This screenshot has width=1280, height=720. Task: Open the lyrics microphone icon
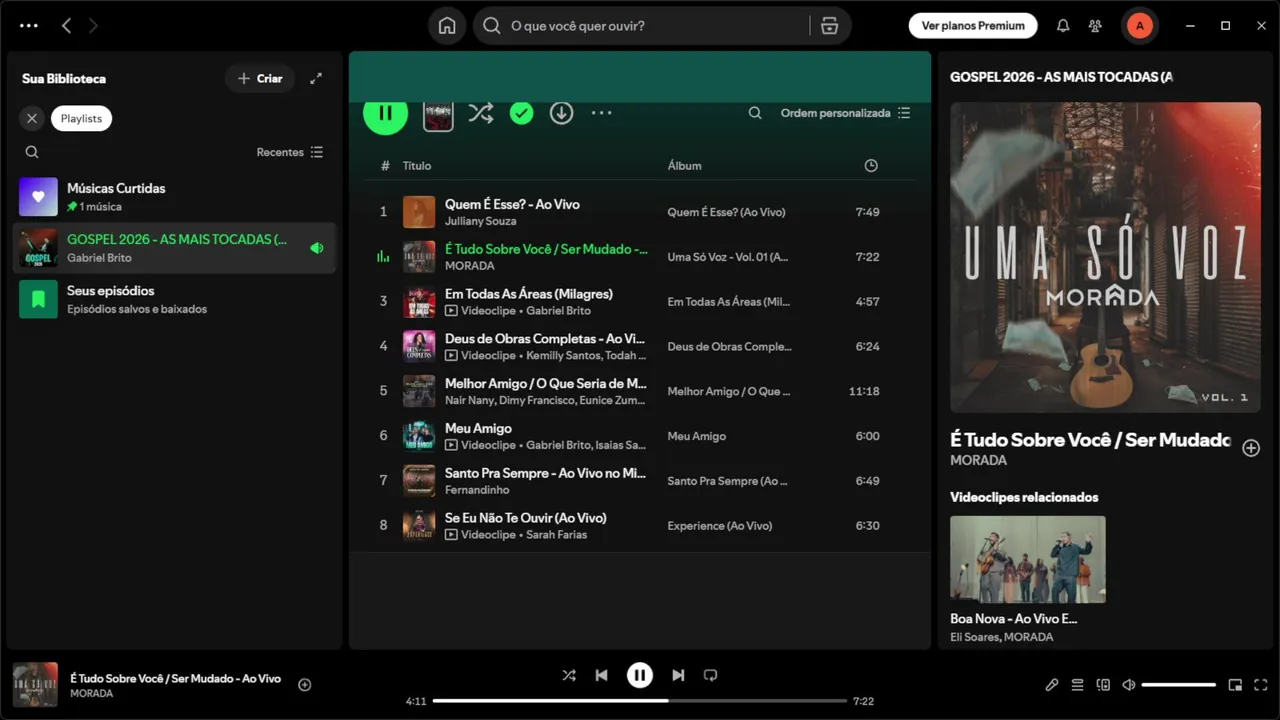(1051, 685)
